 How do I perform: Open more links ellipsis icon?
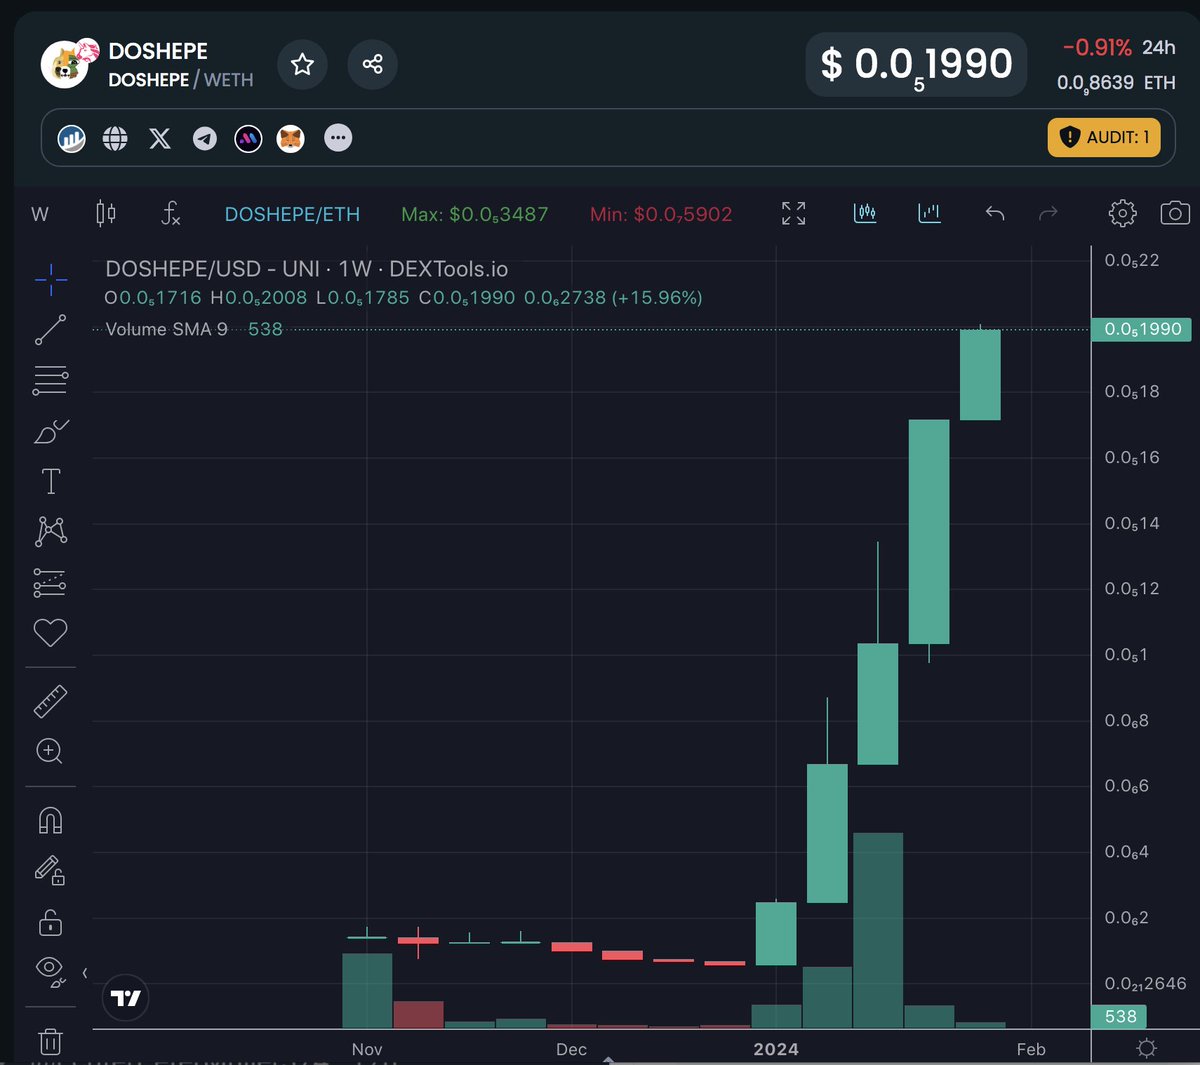click(x=338, y=138)
